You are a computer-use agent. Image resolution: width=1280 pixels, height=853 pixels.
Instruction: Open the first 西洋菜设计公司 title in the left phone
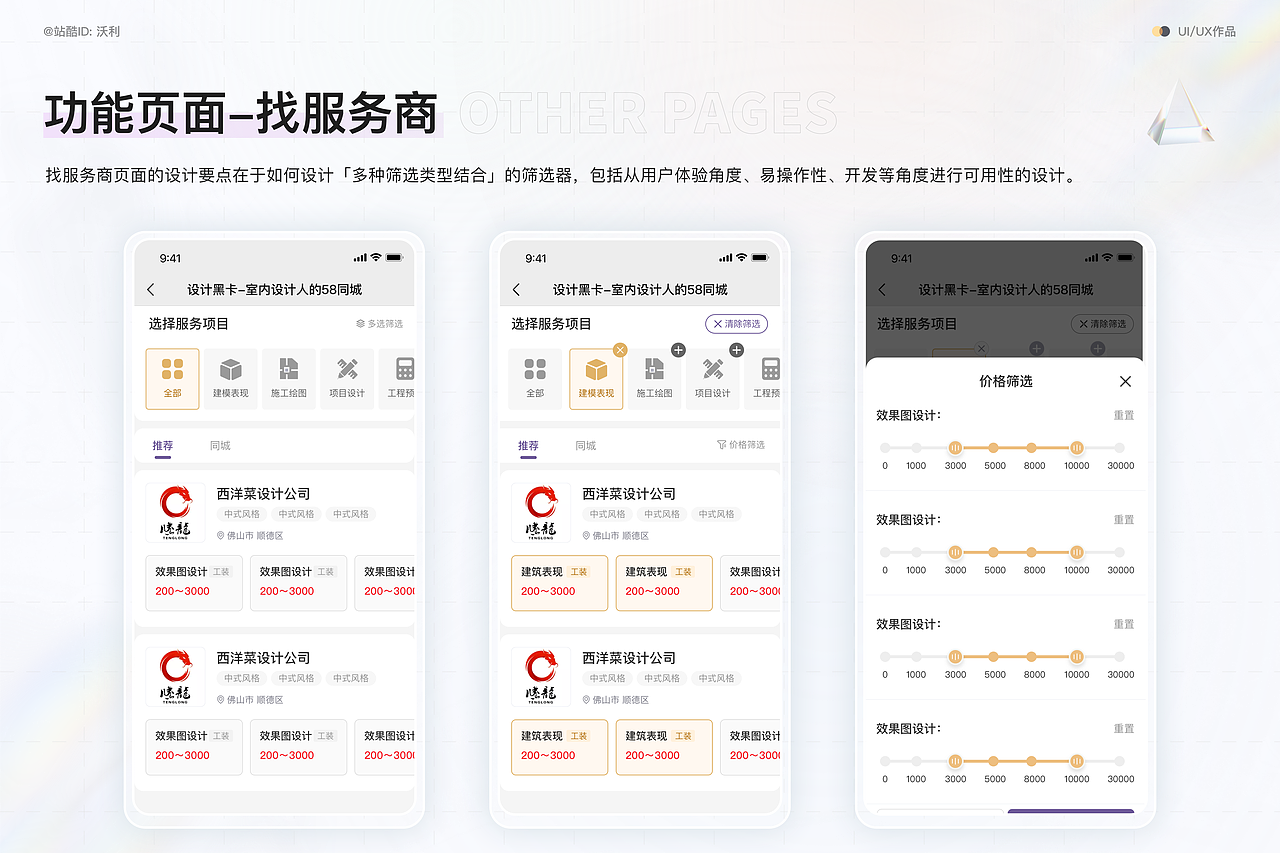(264, 494)
